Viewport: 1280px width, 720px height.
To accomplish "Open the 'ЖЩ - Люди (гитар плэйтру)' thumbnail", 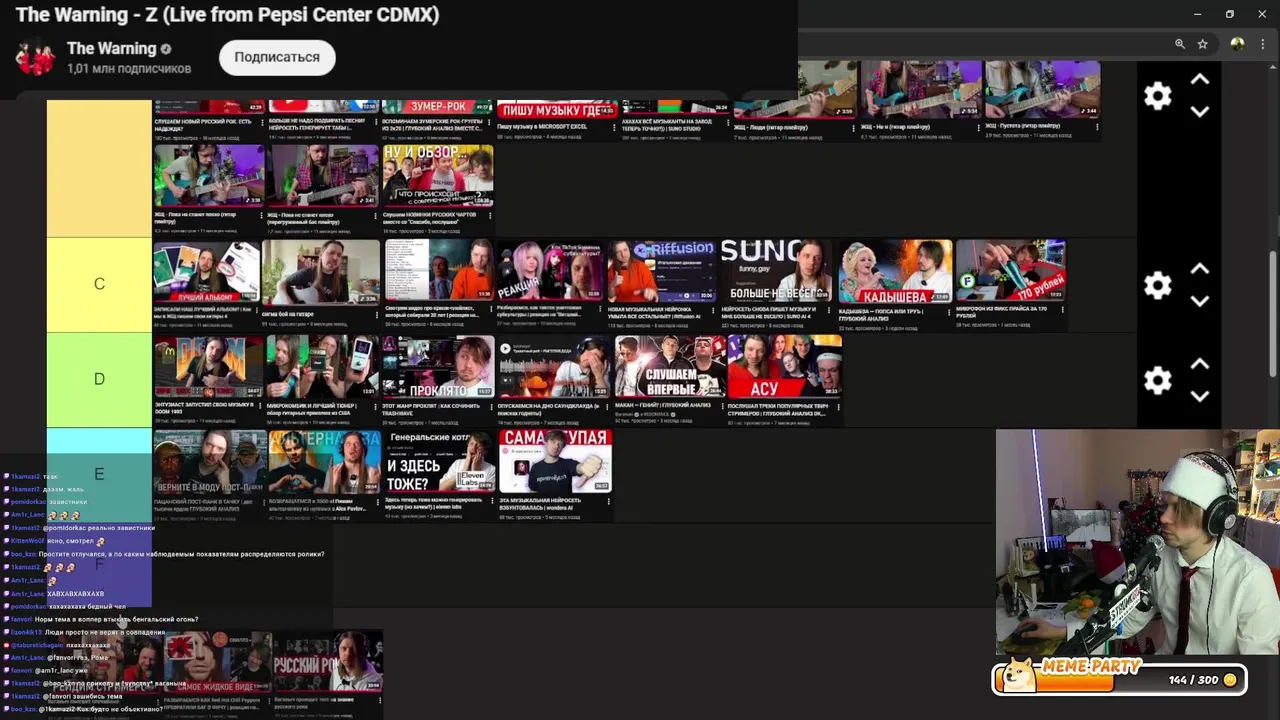I will point(795,90).
